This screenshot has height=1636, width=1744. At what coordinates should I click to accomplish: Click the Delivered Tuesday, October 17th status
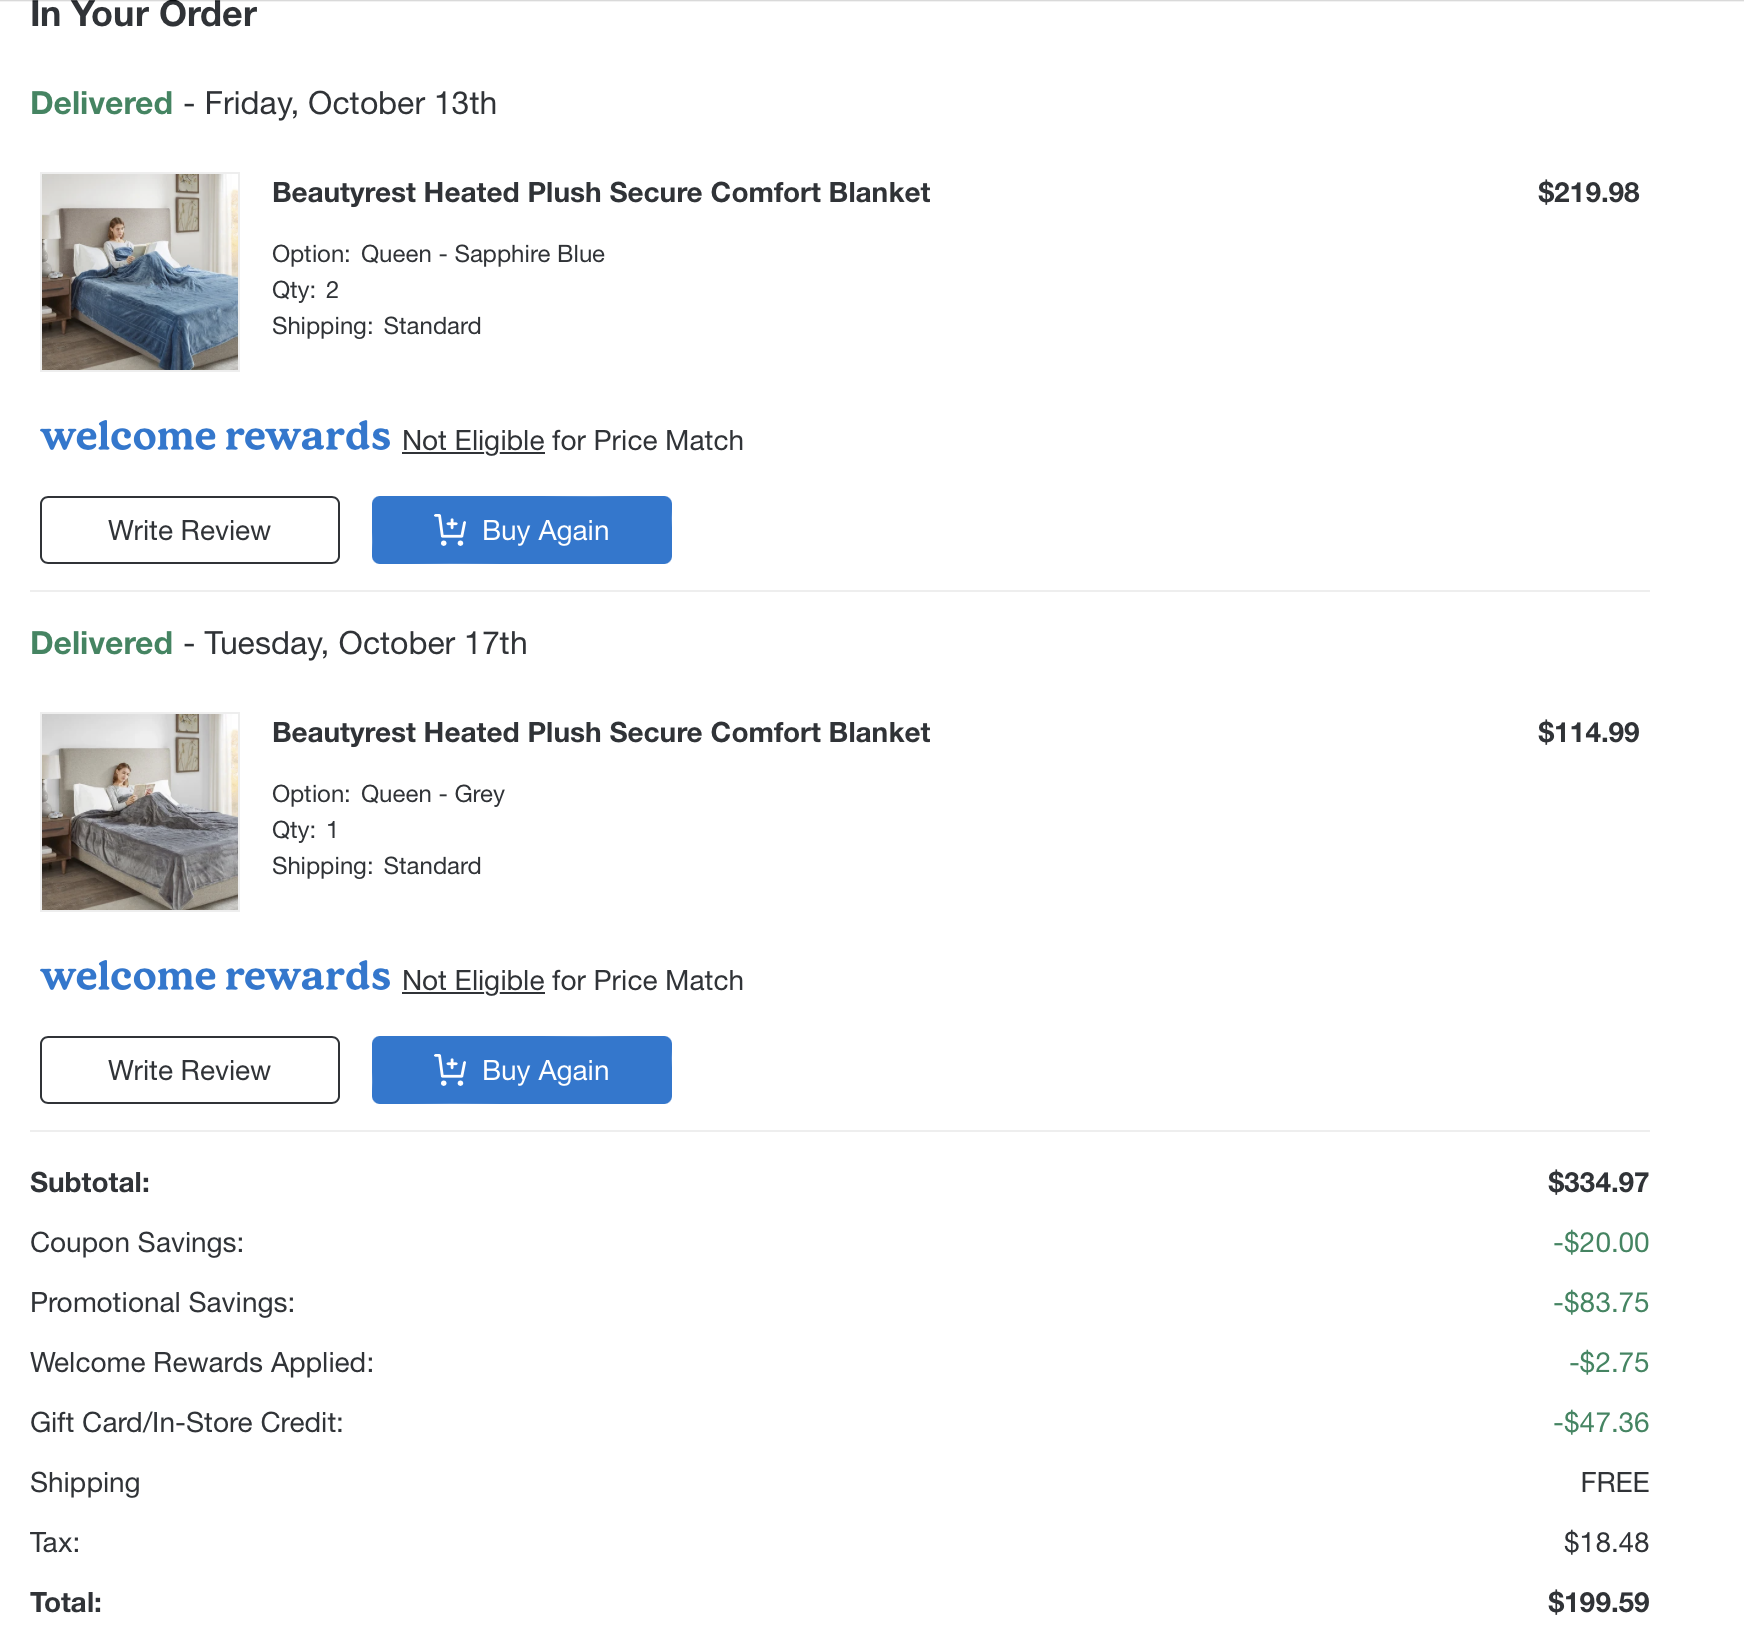[279, 643]
